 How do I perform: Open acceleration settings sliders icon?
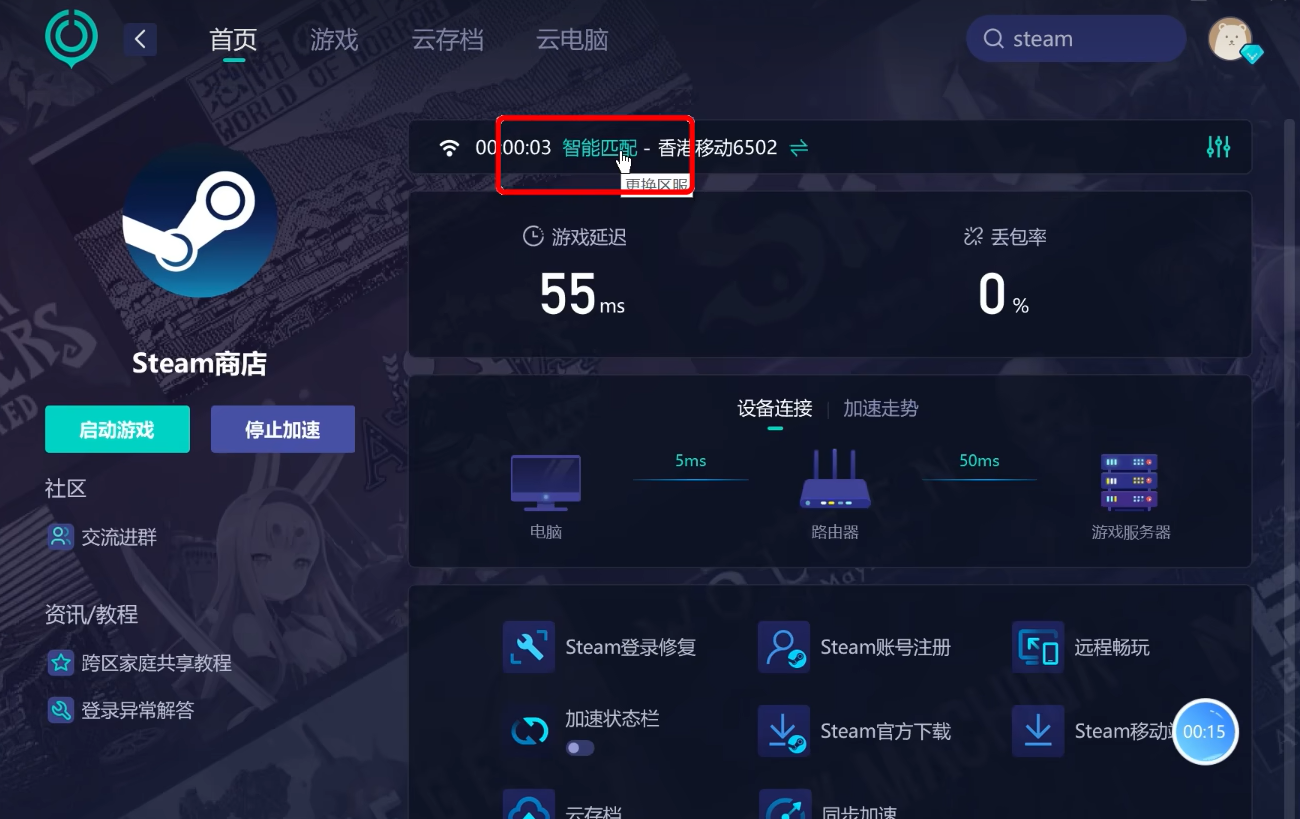[1218, 147]
